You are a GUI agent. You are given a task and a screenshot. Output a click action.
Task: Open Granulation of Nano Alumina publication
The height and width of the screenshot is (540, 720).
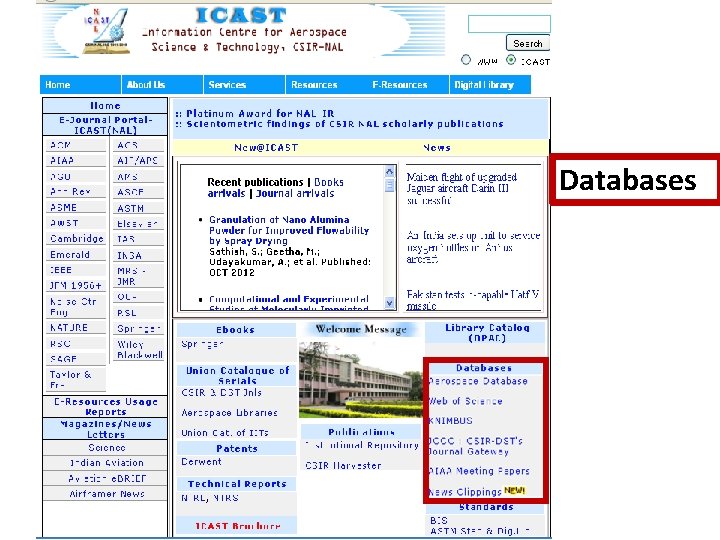[x=289, y=230]
